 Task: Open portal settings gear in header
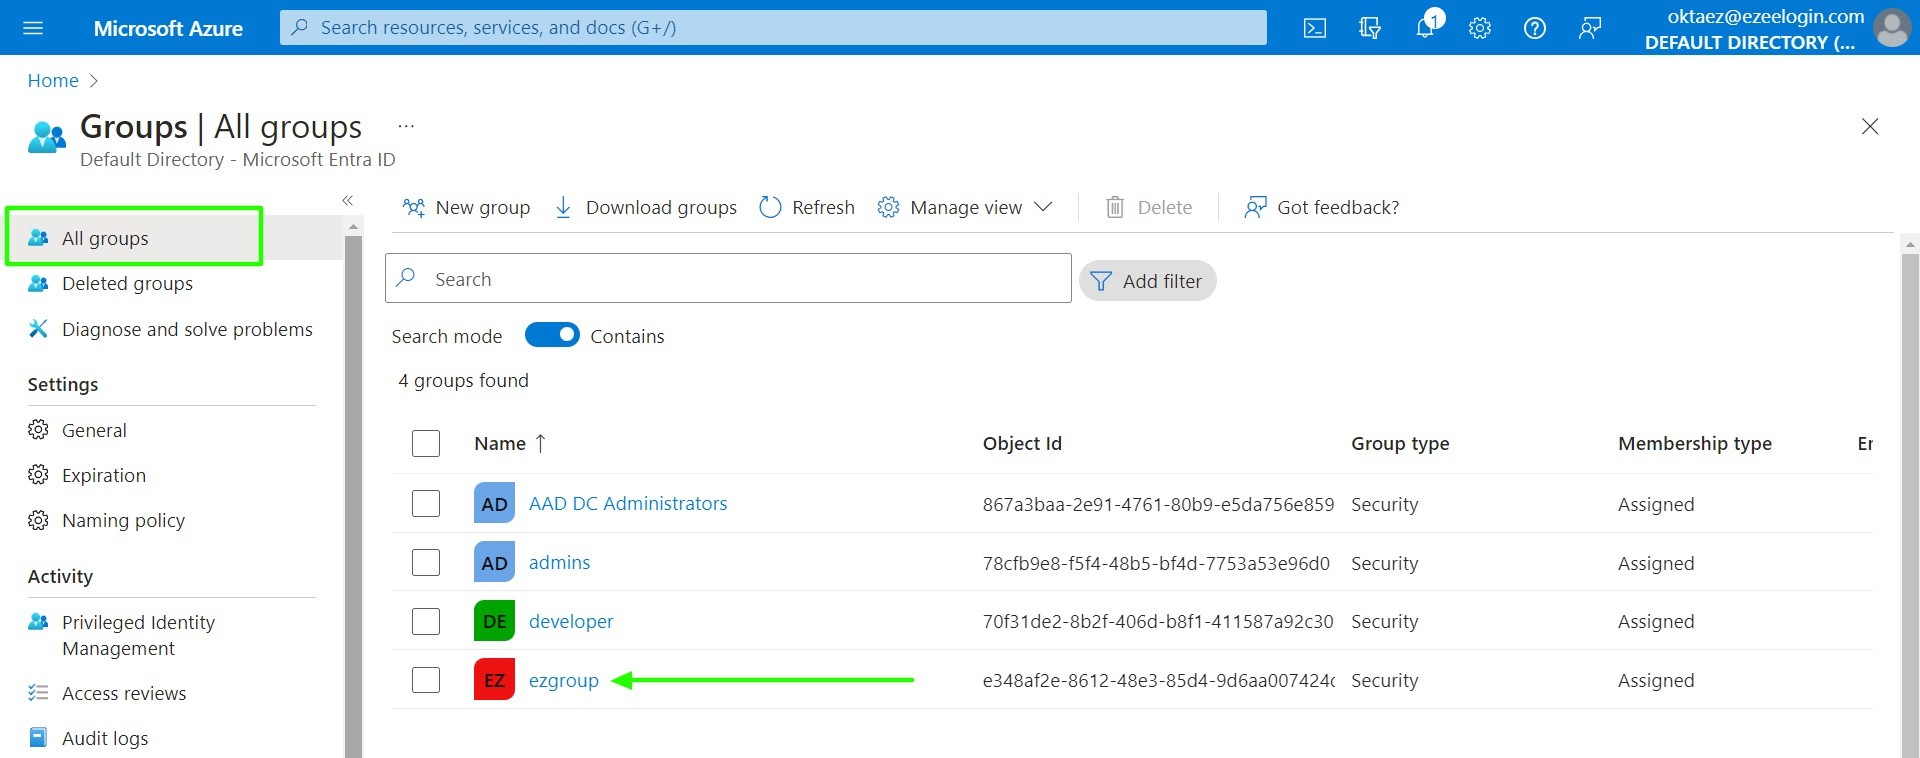click(1480, 28)
